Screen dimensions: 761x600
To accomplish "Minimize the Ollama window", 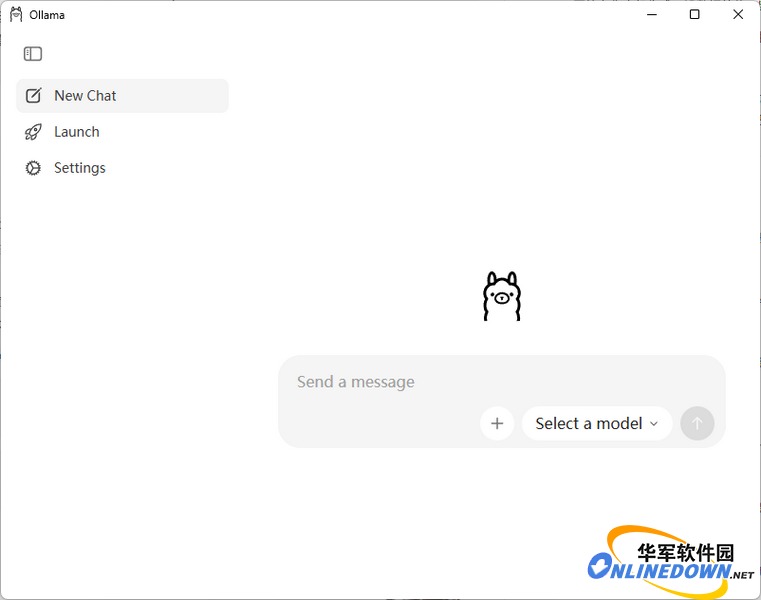I will coord(652,15).
